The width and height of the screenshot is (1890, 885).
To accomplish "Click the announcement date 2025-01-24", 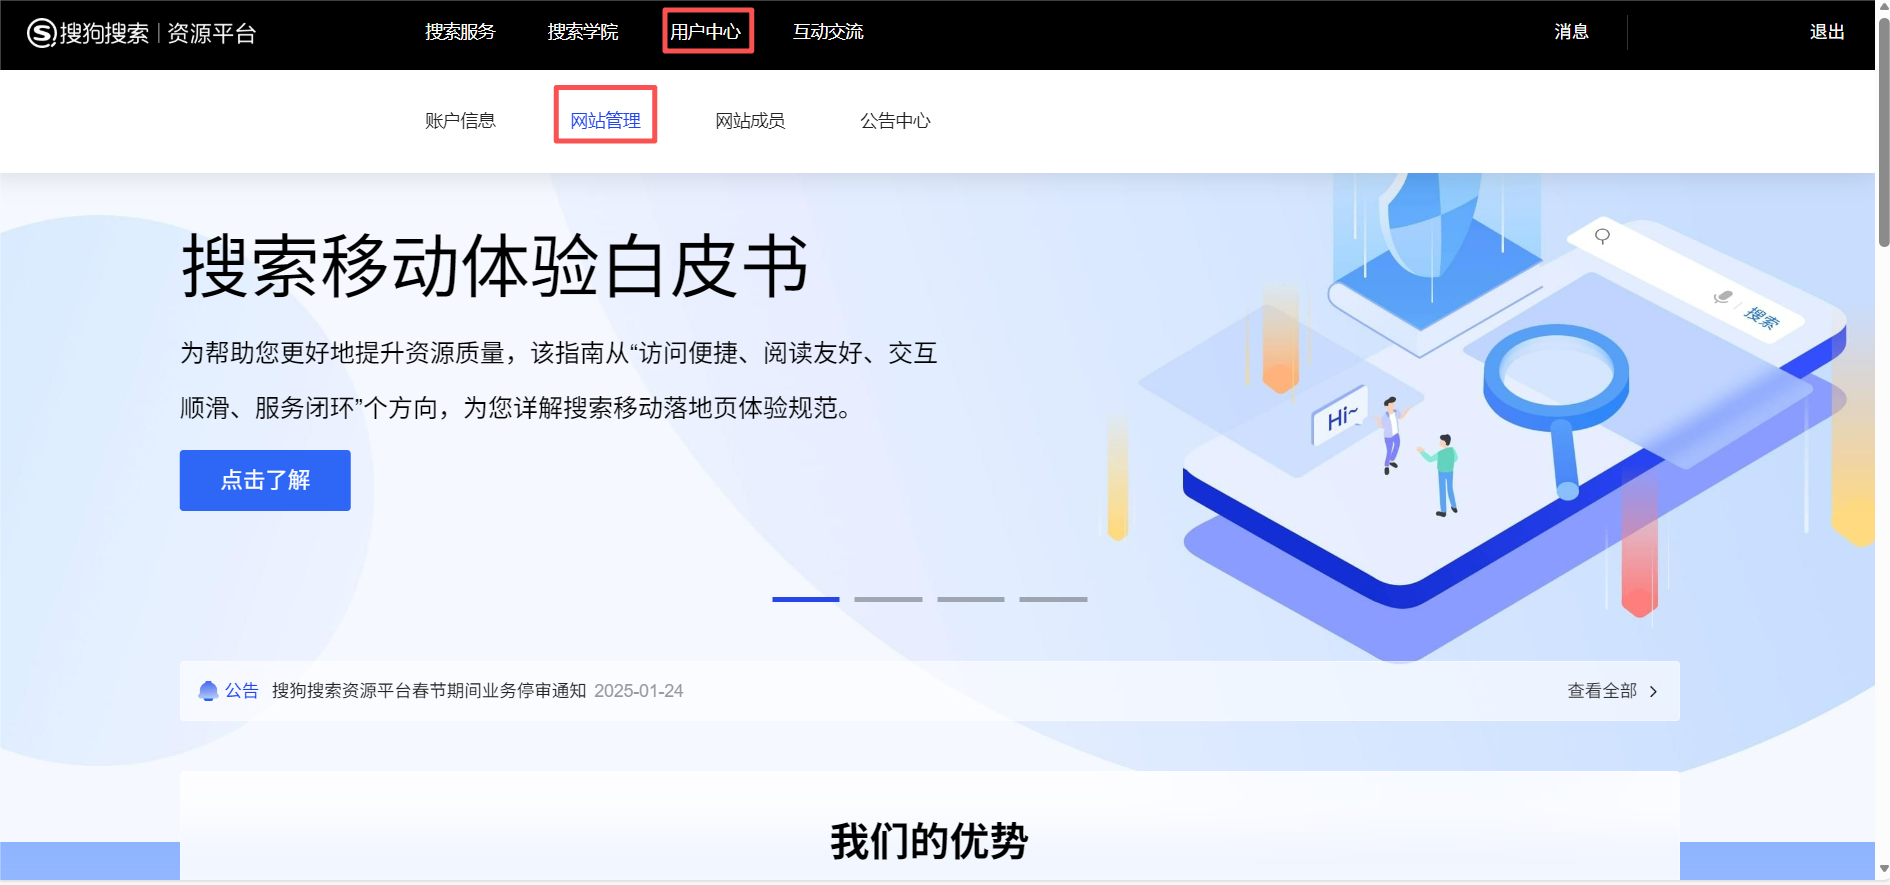I will pyautogui.click(x=639, y=691).
